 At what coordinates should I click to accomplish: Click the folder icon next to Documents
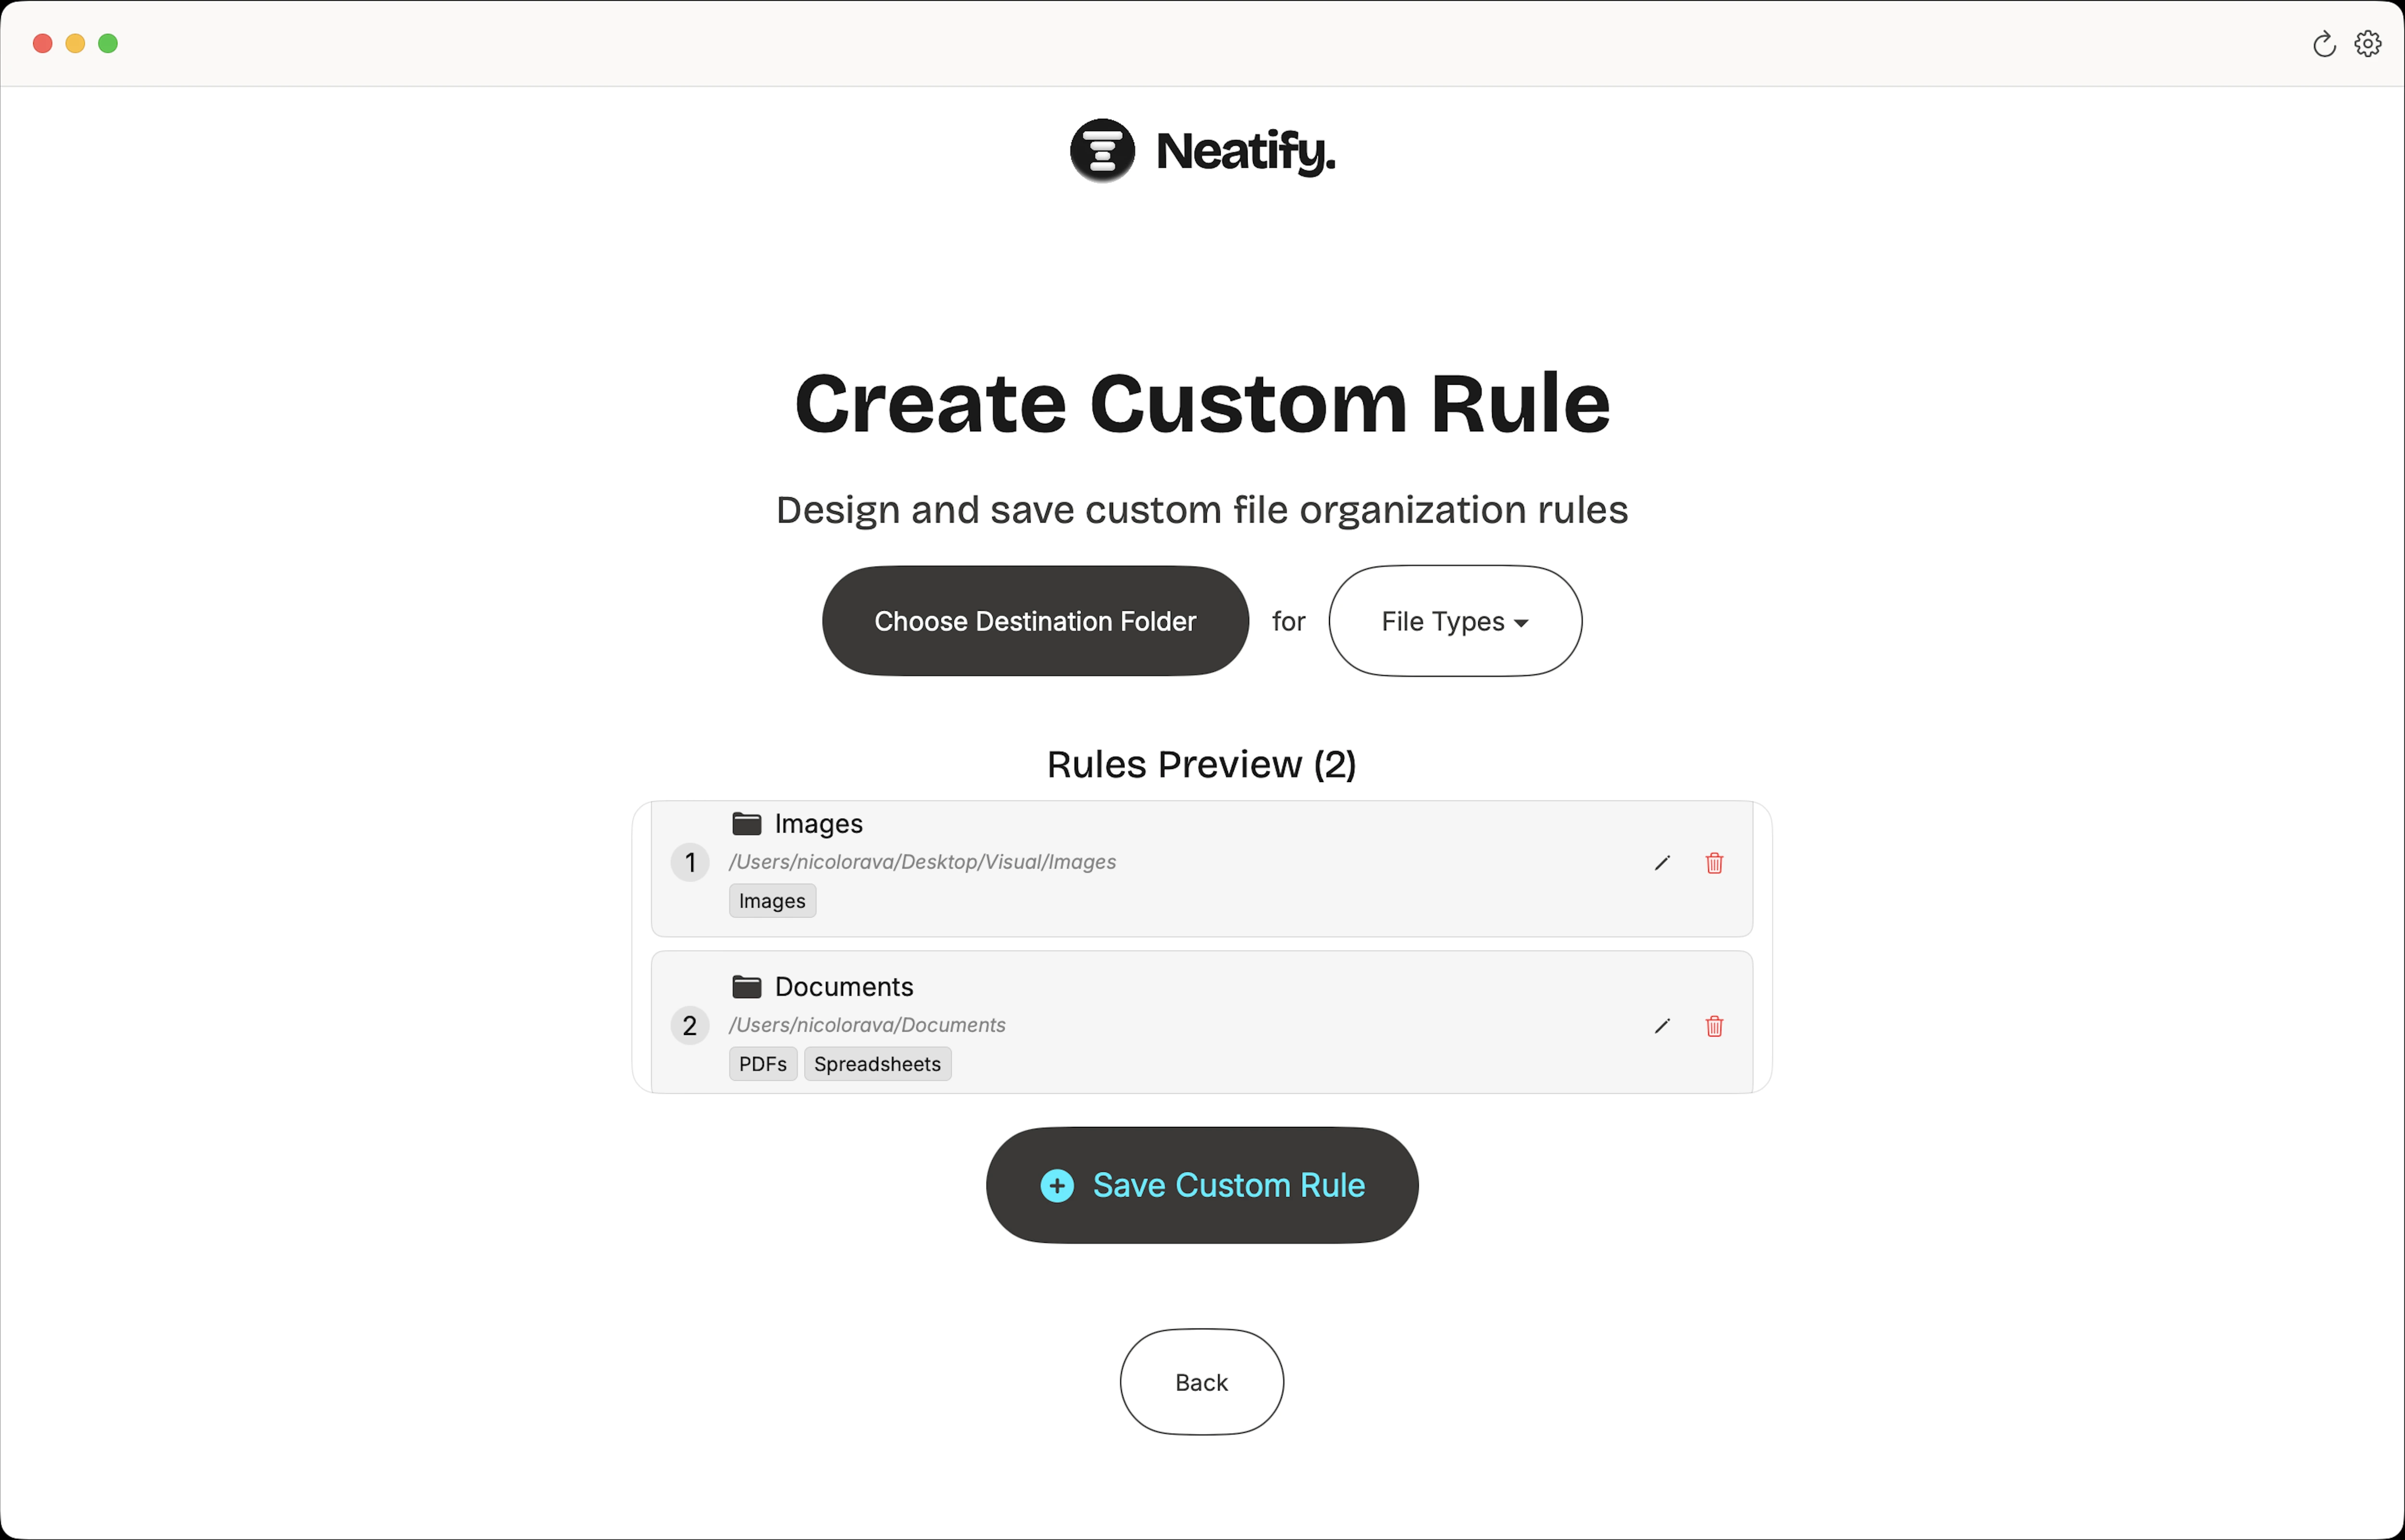coord(746,986)
